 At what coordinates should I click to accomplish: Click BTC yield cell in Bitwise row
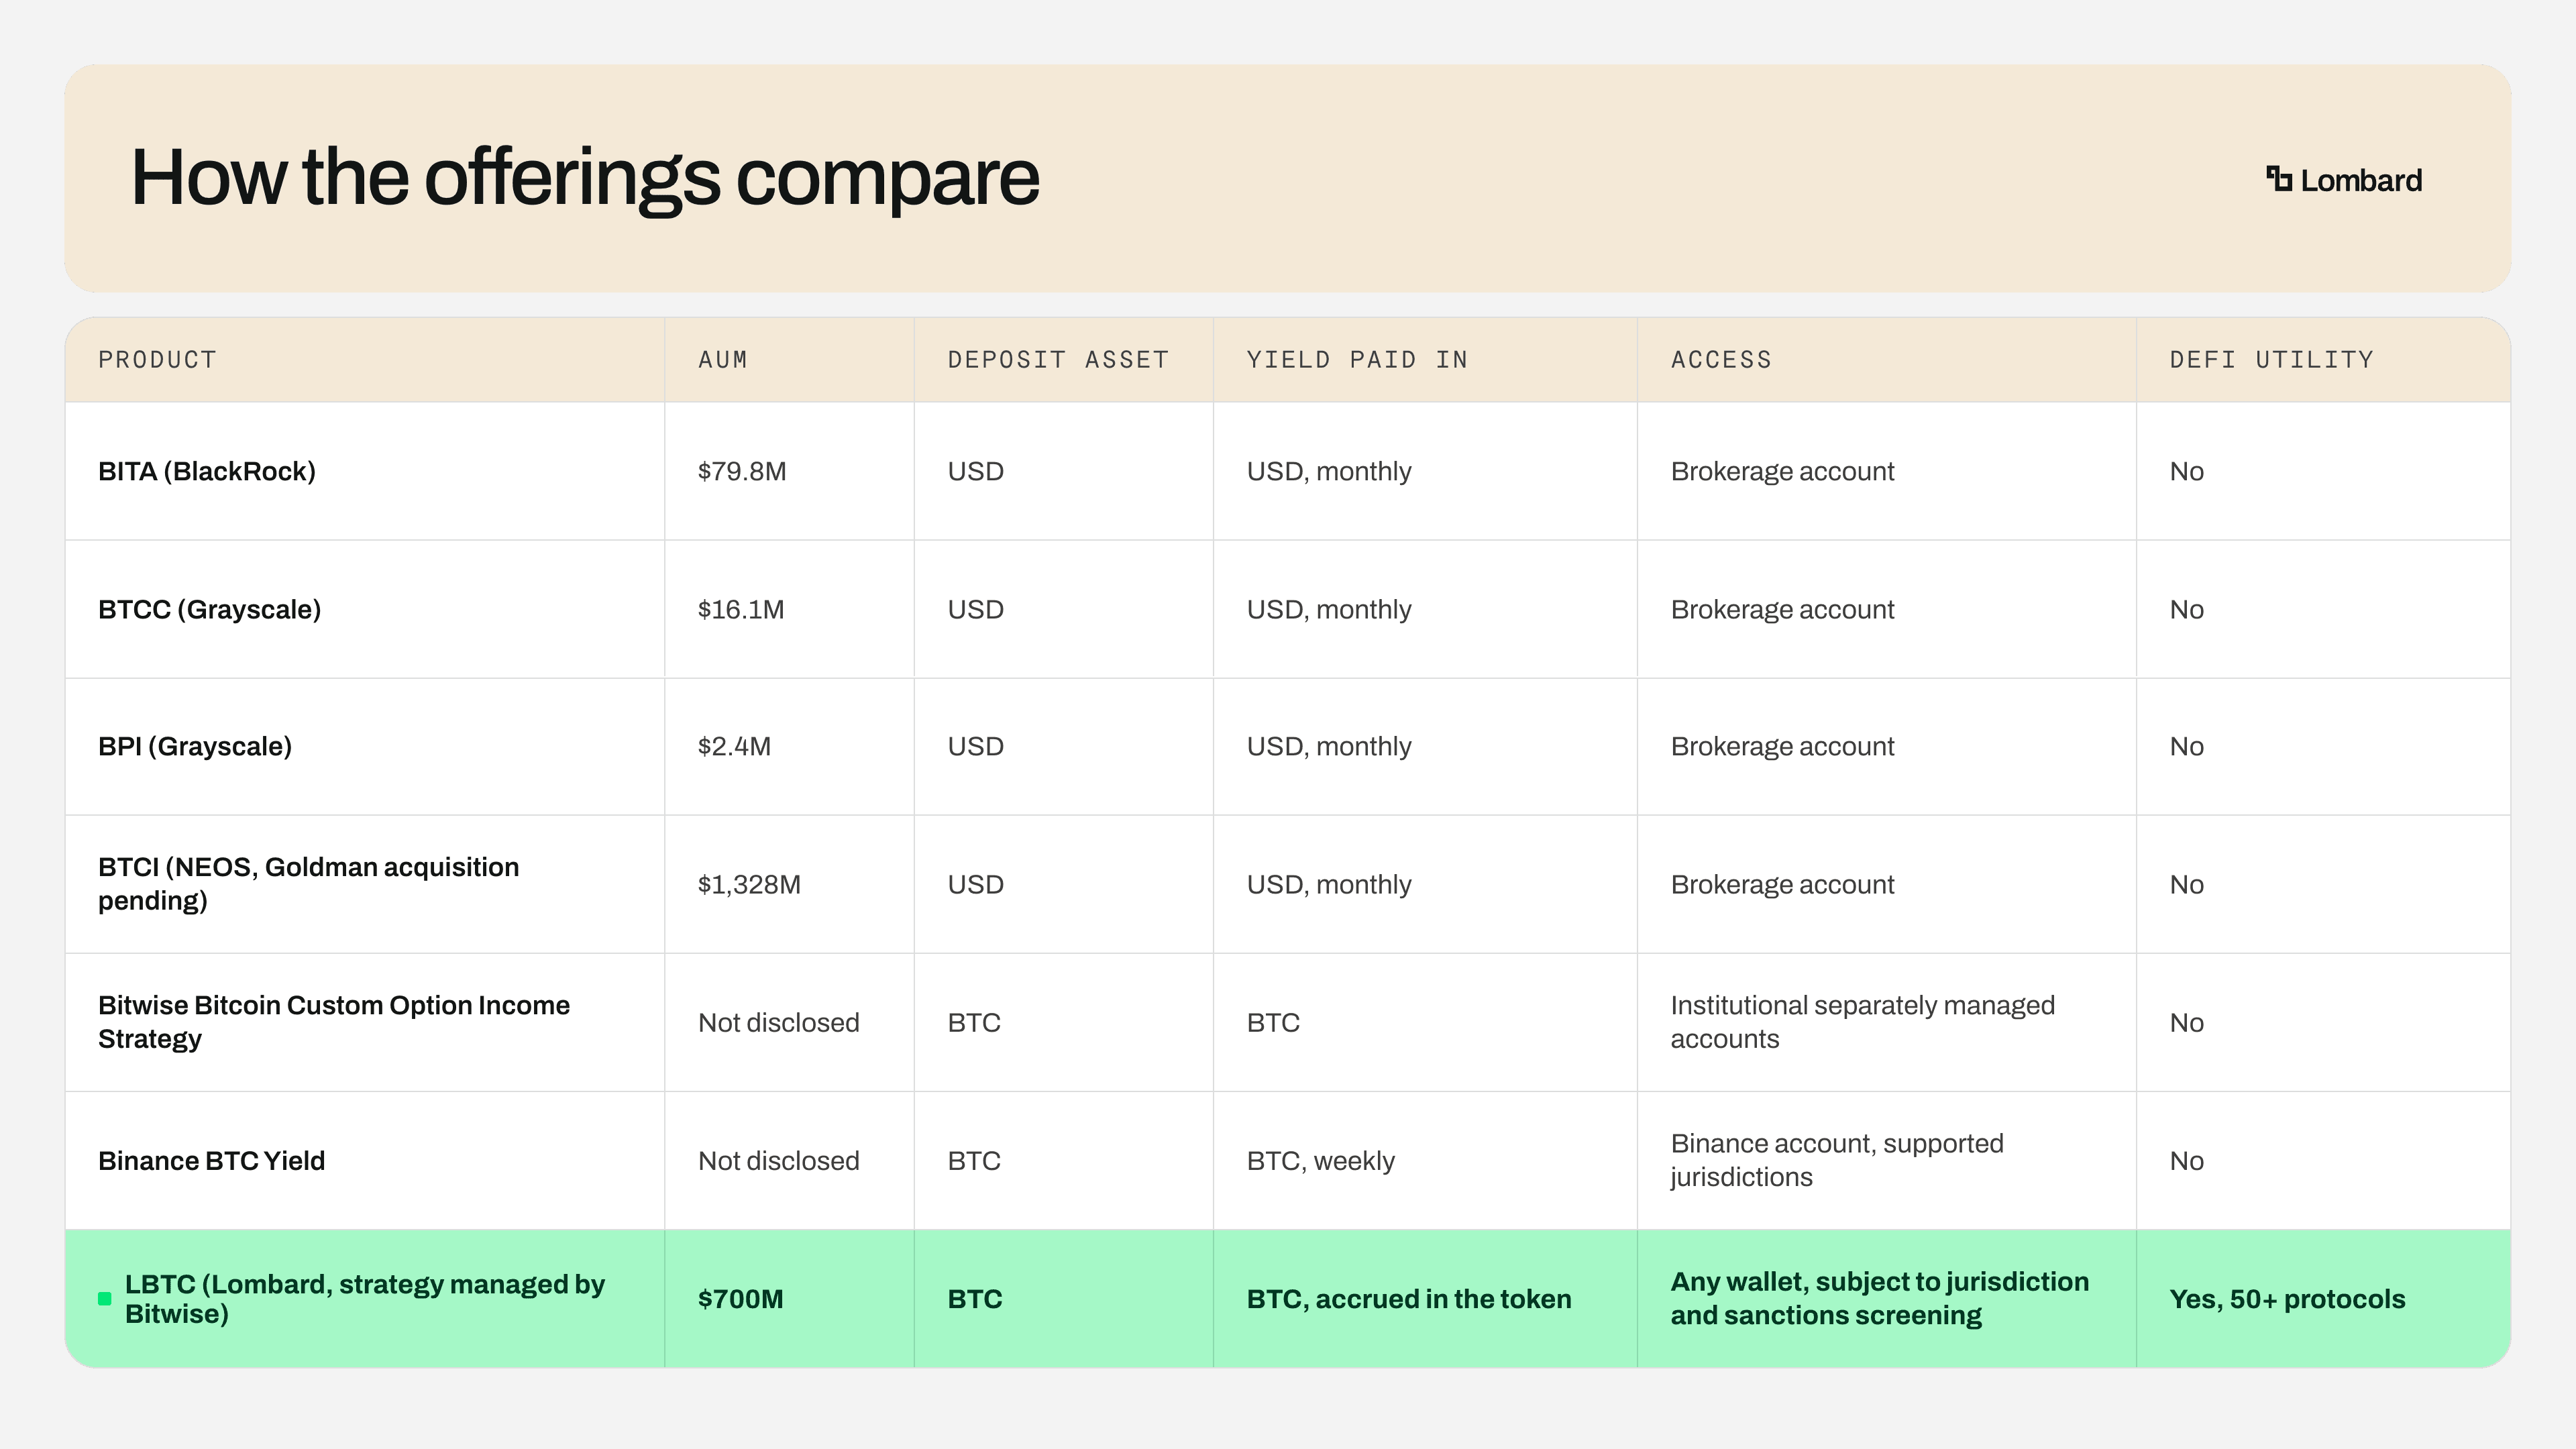coord(1273,1022)
